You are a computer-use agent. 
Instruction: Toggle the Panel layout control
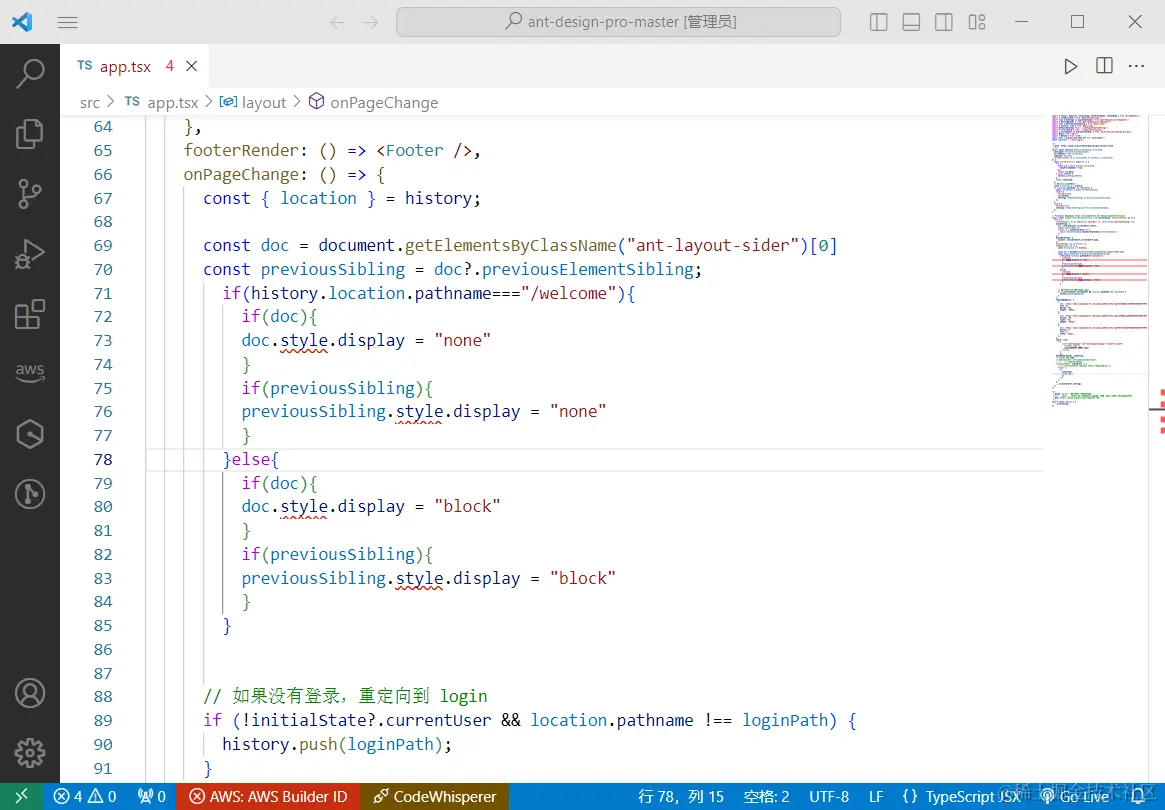point(911,21)
